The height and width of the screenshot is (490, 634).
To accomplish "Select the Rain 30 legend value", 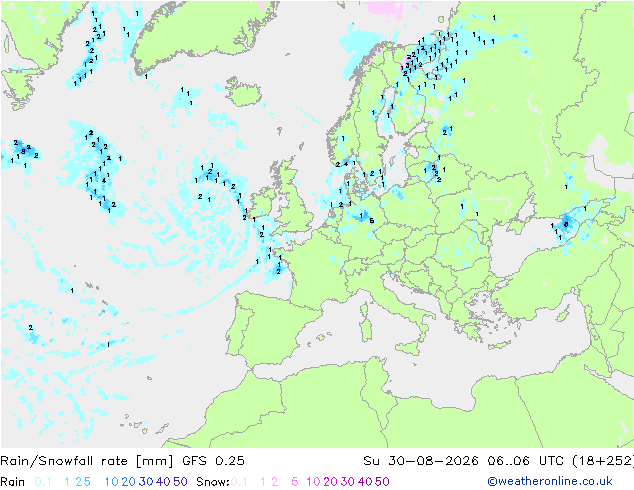I will pyautogui.click(x=146, y=482).
